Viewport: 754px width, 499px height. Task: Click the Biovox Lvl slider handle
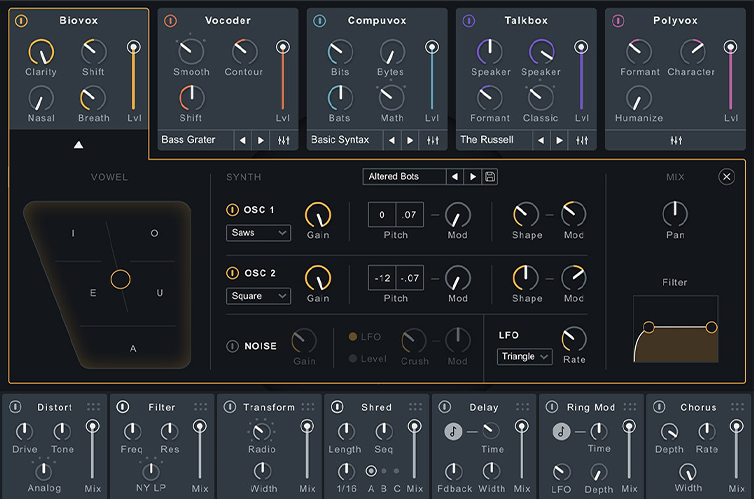(134, 47)
